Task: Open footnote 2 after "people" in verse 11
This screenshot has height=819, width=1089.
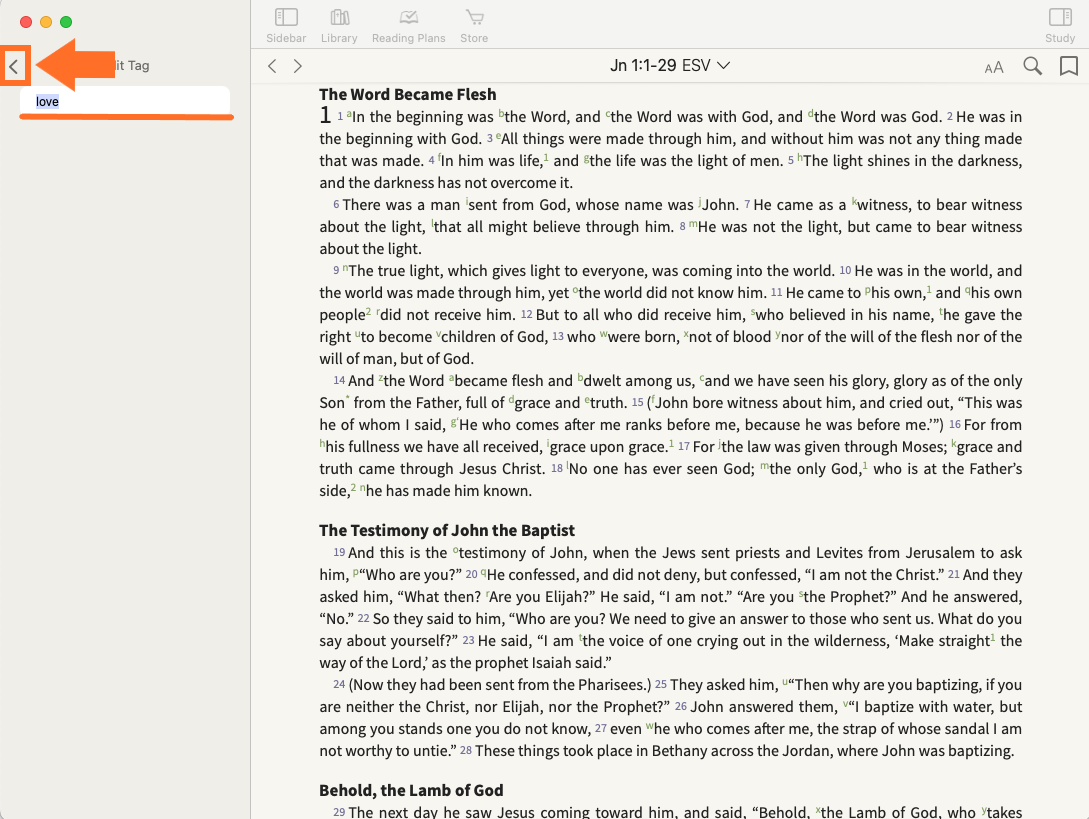Action: pyautogui.click(x=369, y=312)
